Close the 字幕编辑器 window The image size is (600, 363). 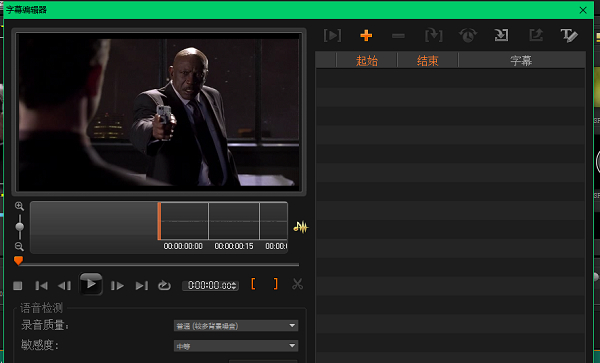coord(583,10)
